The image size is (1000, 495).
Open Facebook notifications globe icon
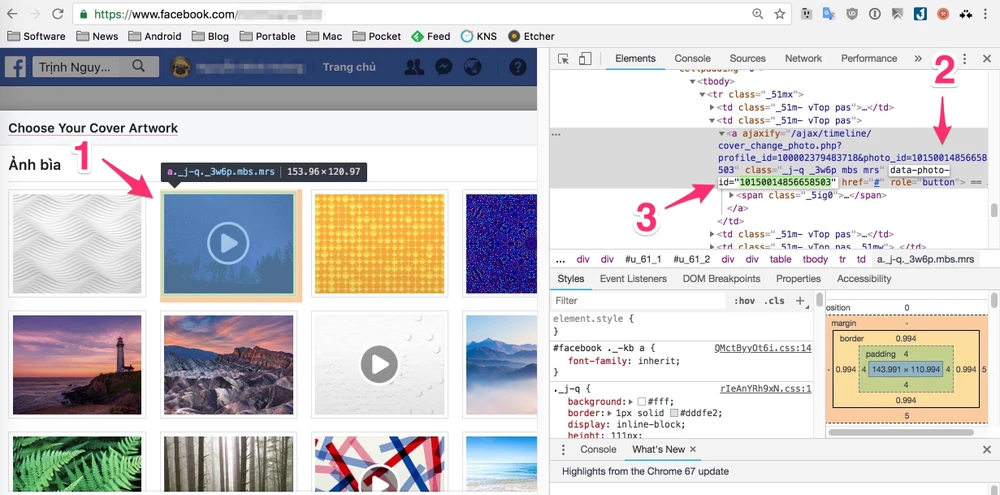[472, 67]
